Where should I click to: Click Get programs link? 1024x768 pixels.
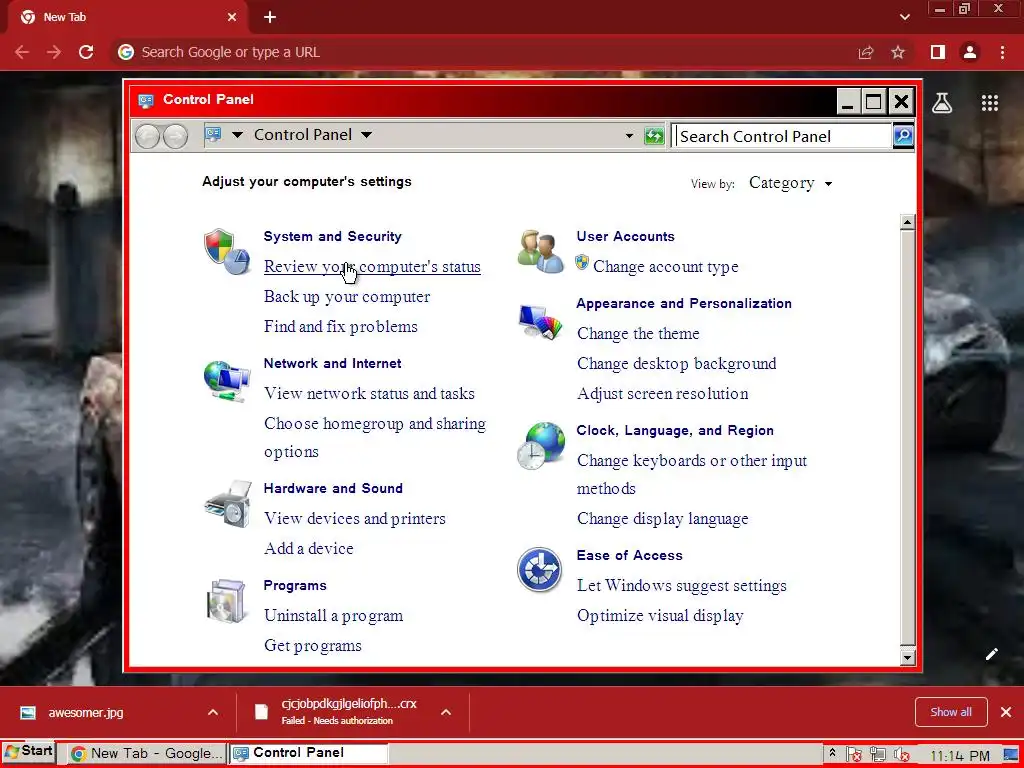[313, 645]
